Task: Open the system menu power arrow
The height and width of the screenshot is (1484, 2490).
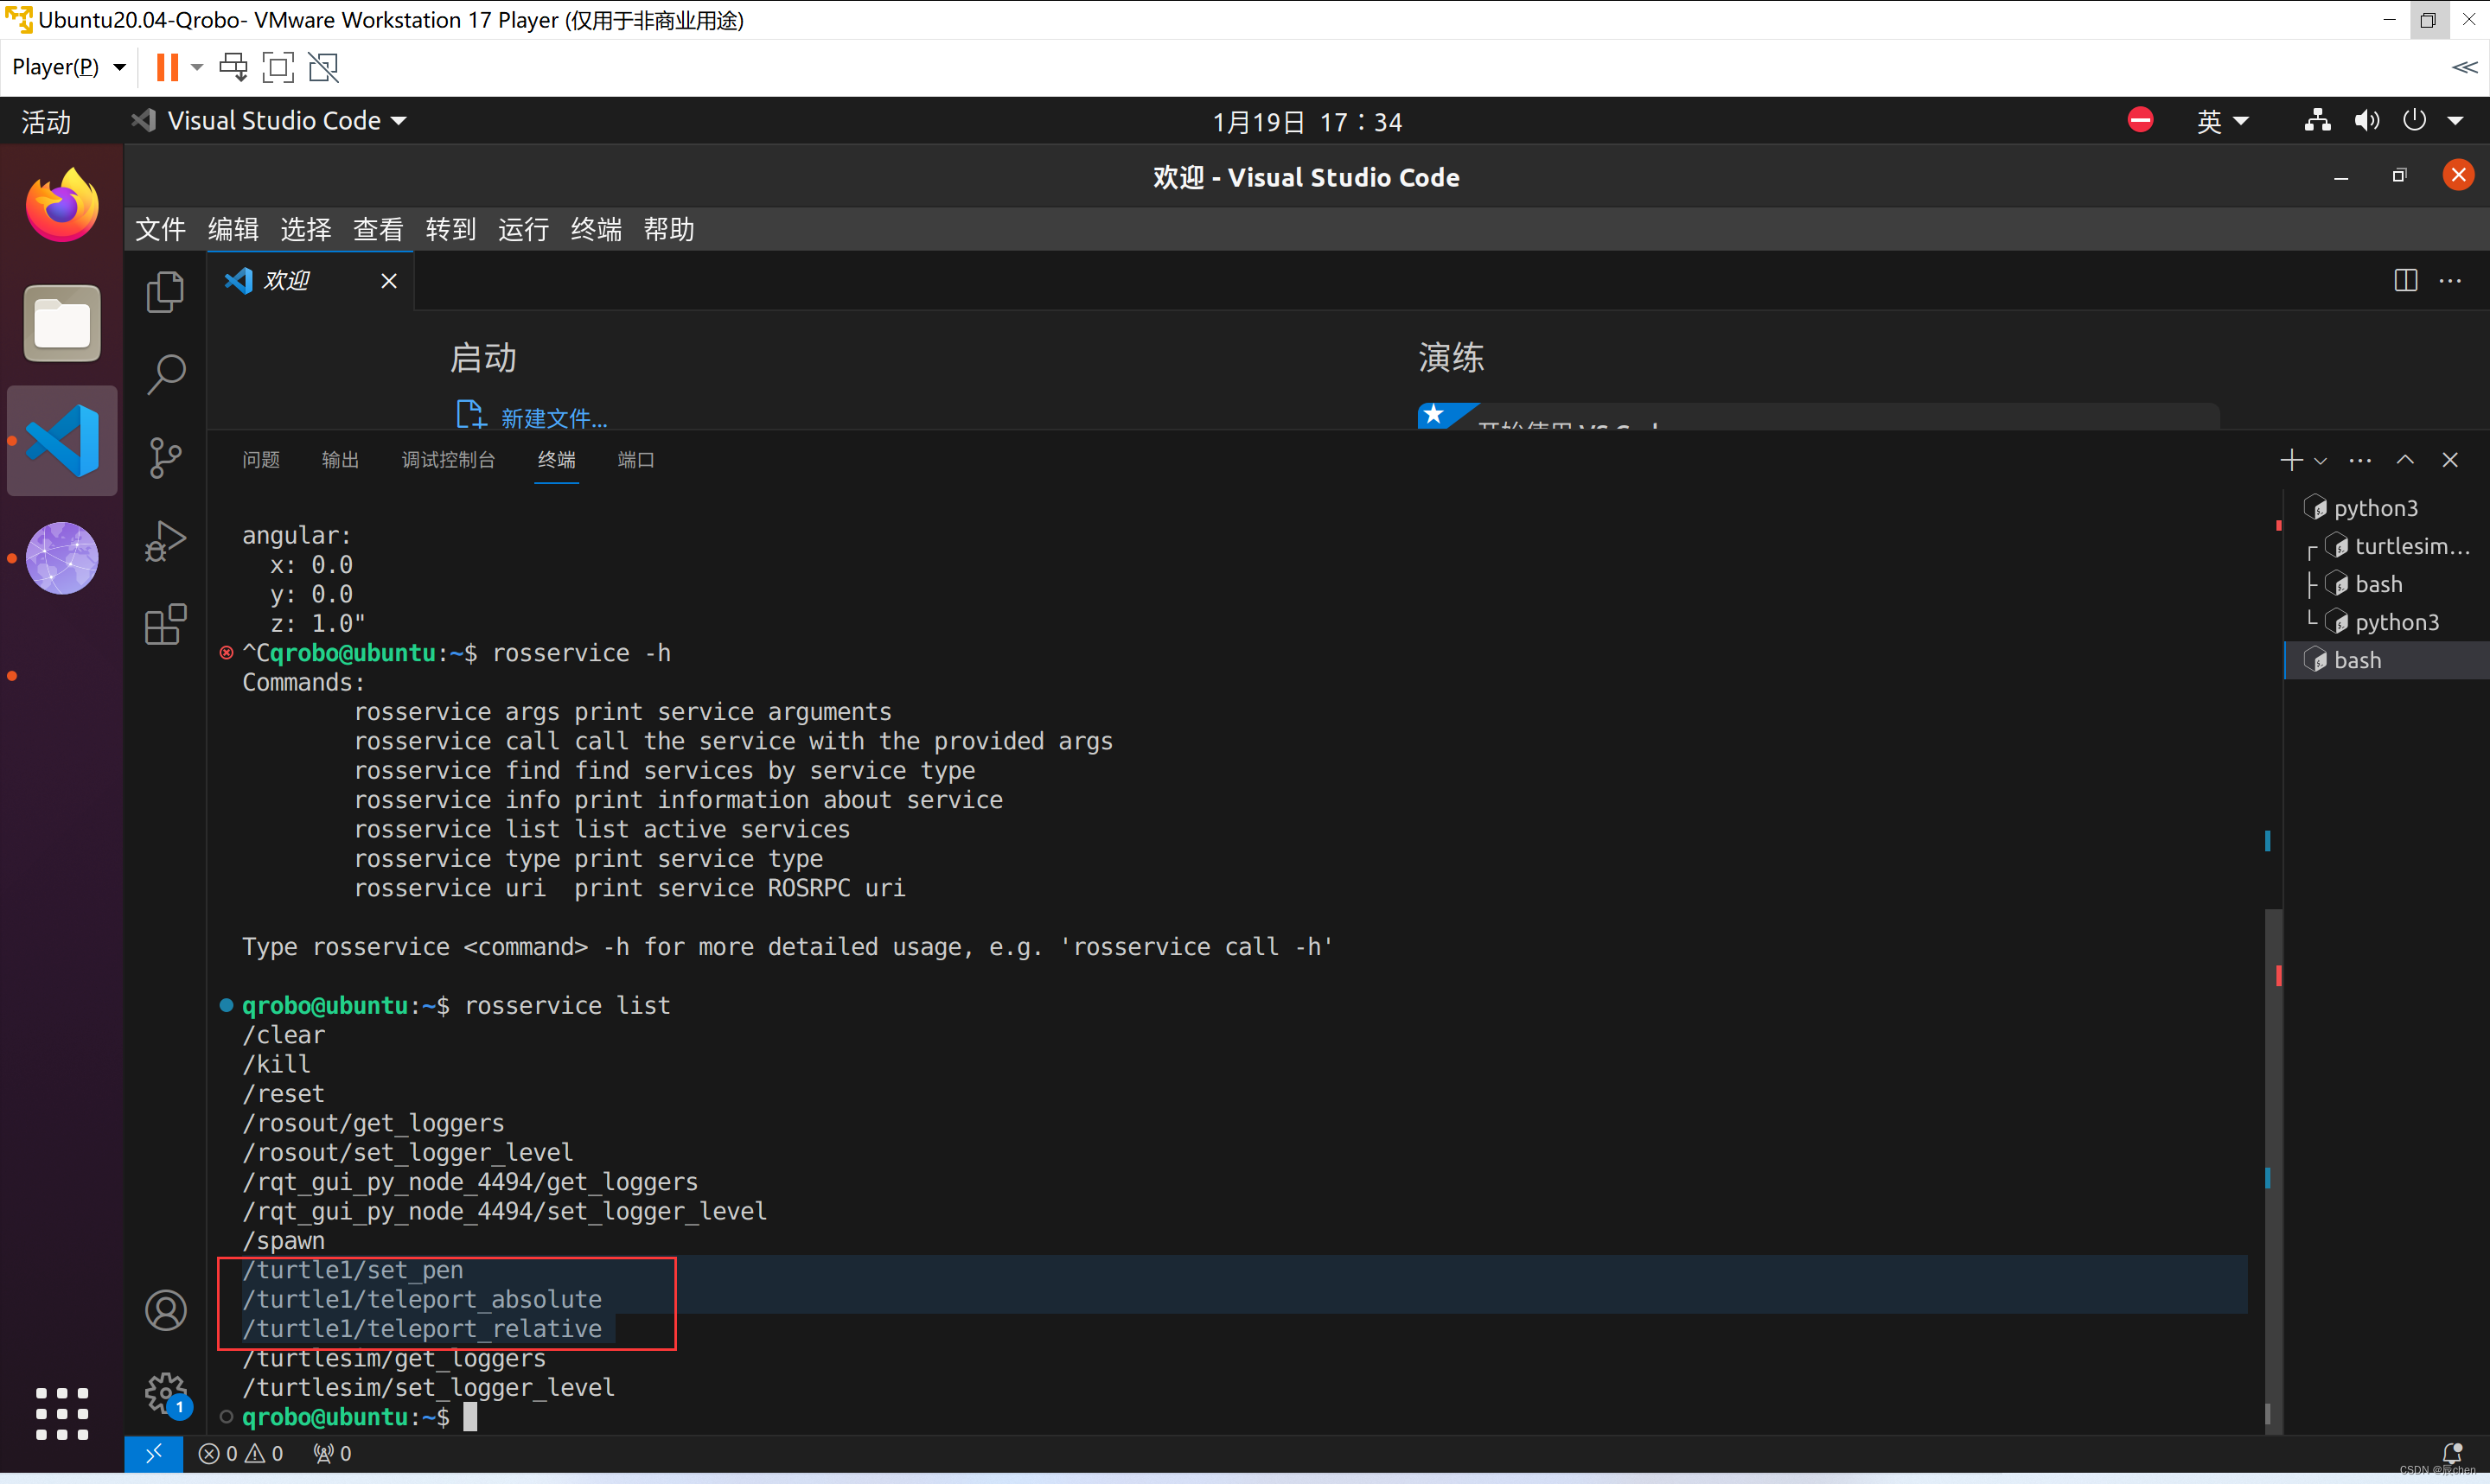Action: point(2455,121)
